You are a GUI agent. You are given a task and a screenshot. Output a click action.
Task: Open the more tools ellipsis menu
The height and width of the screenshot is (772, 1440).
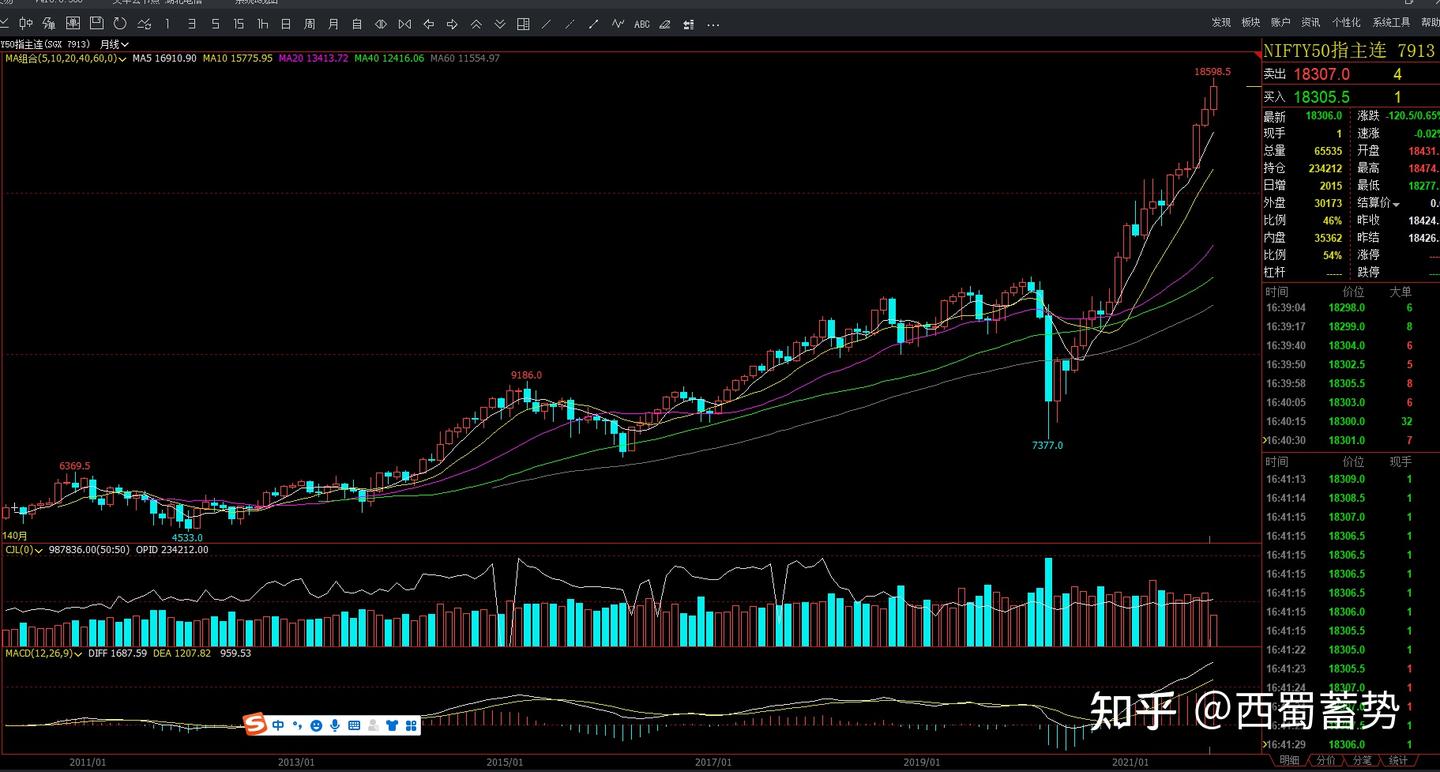tap(713, 23)
